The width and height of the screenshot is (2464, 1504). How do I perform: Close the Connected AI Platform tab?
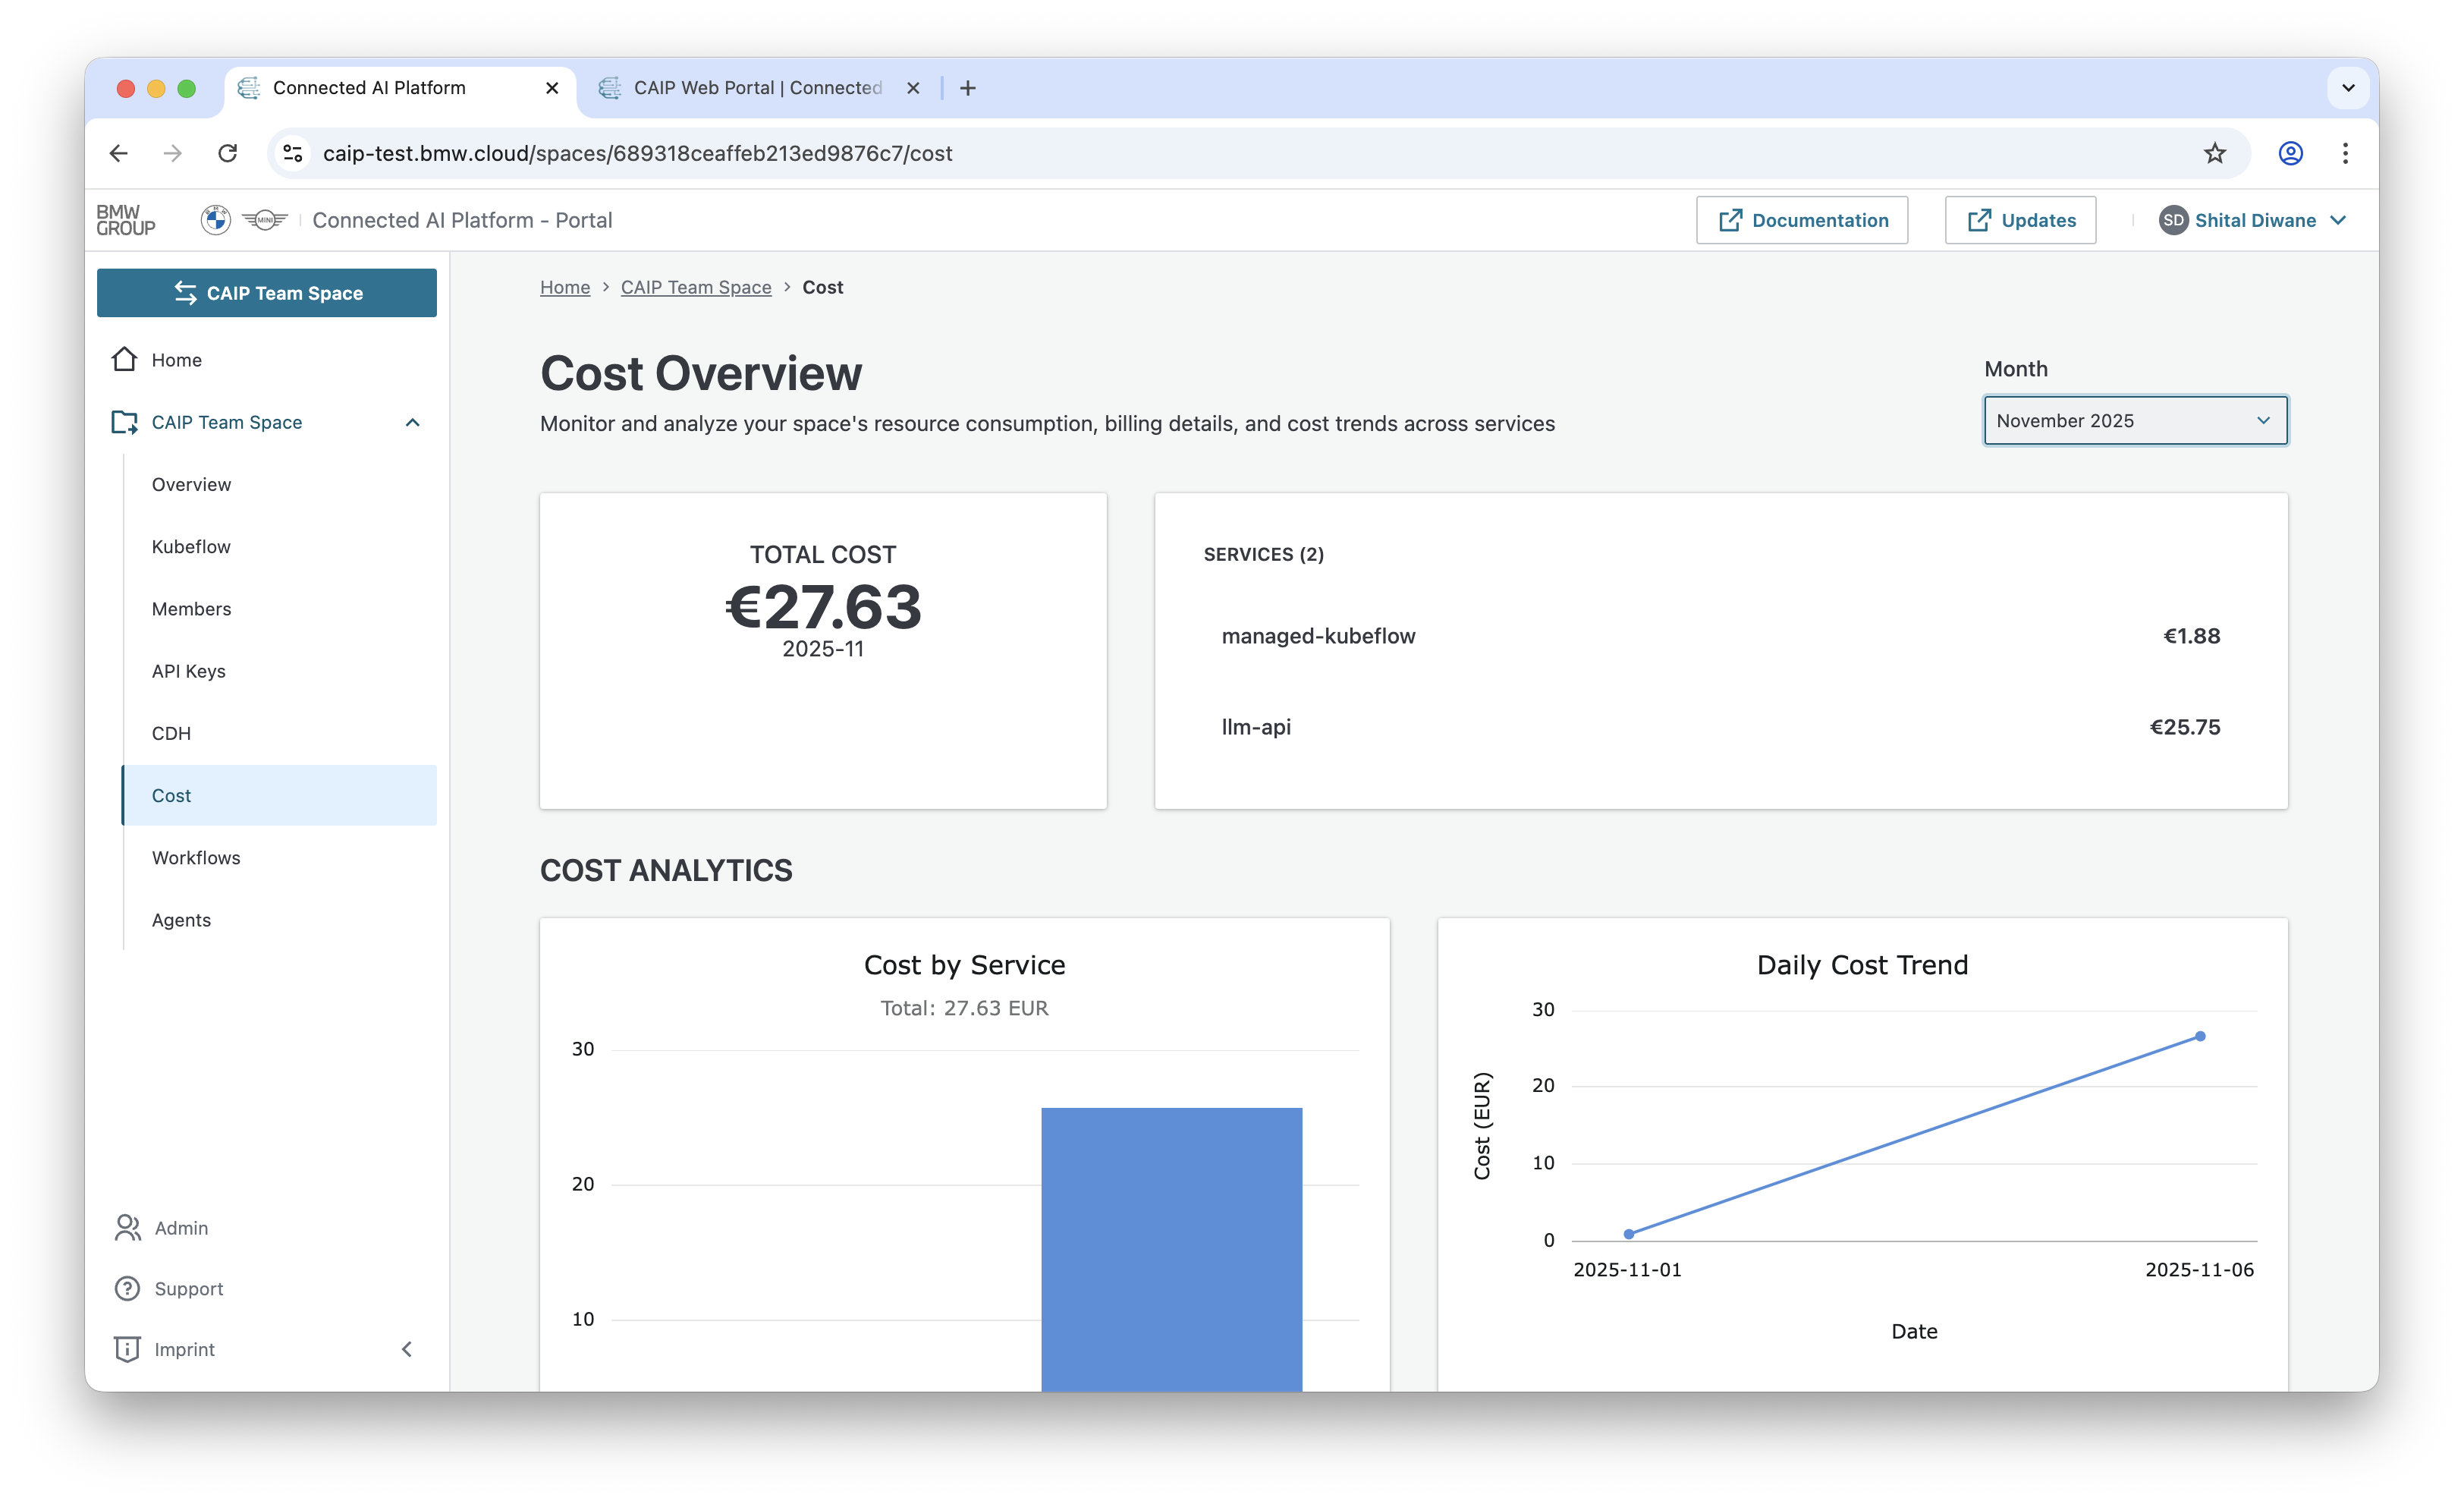point(552,88)
